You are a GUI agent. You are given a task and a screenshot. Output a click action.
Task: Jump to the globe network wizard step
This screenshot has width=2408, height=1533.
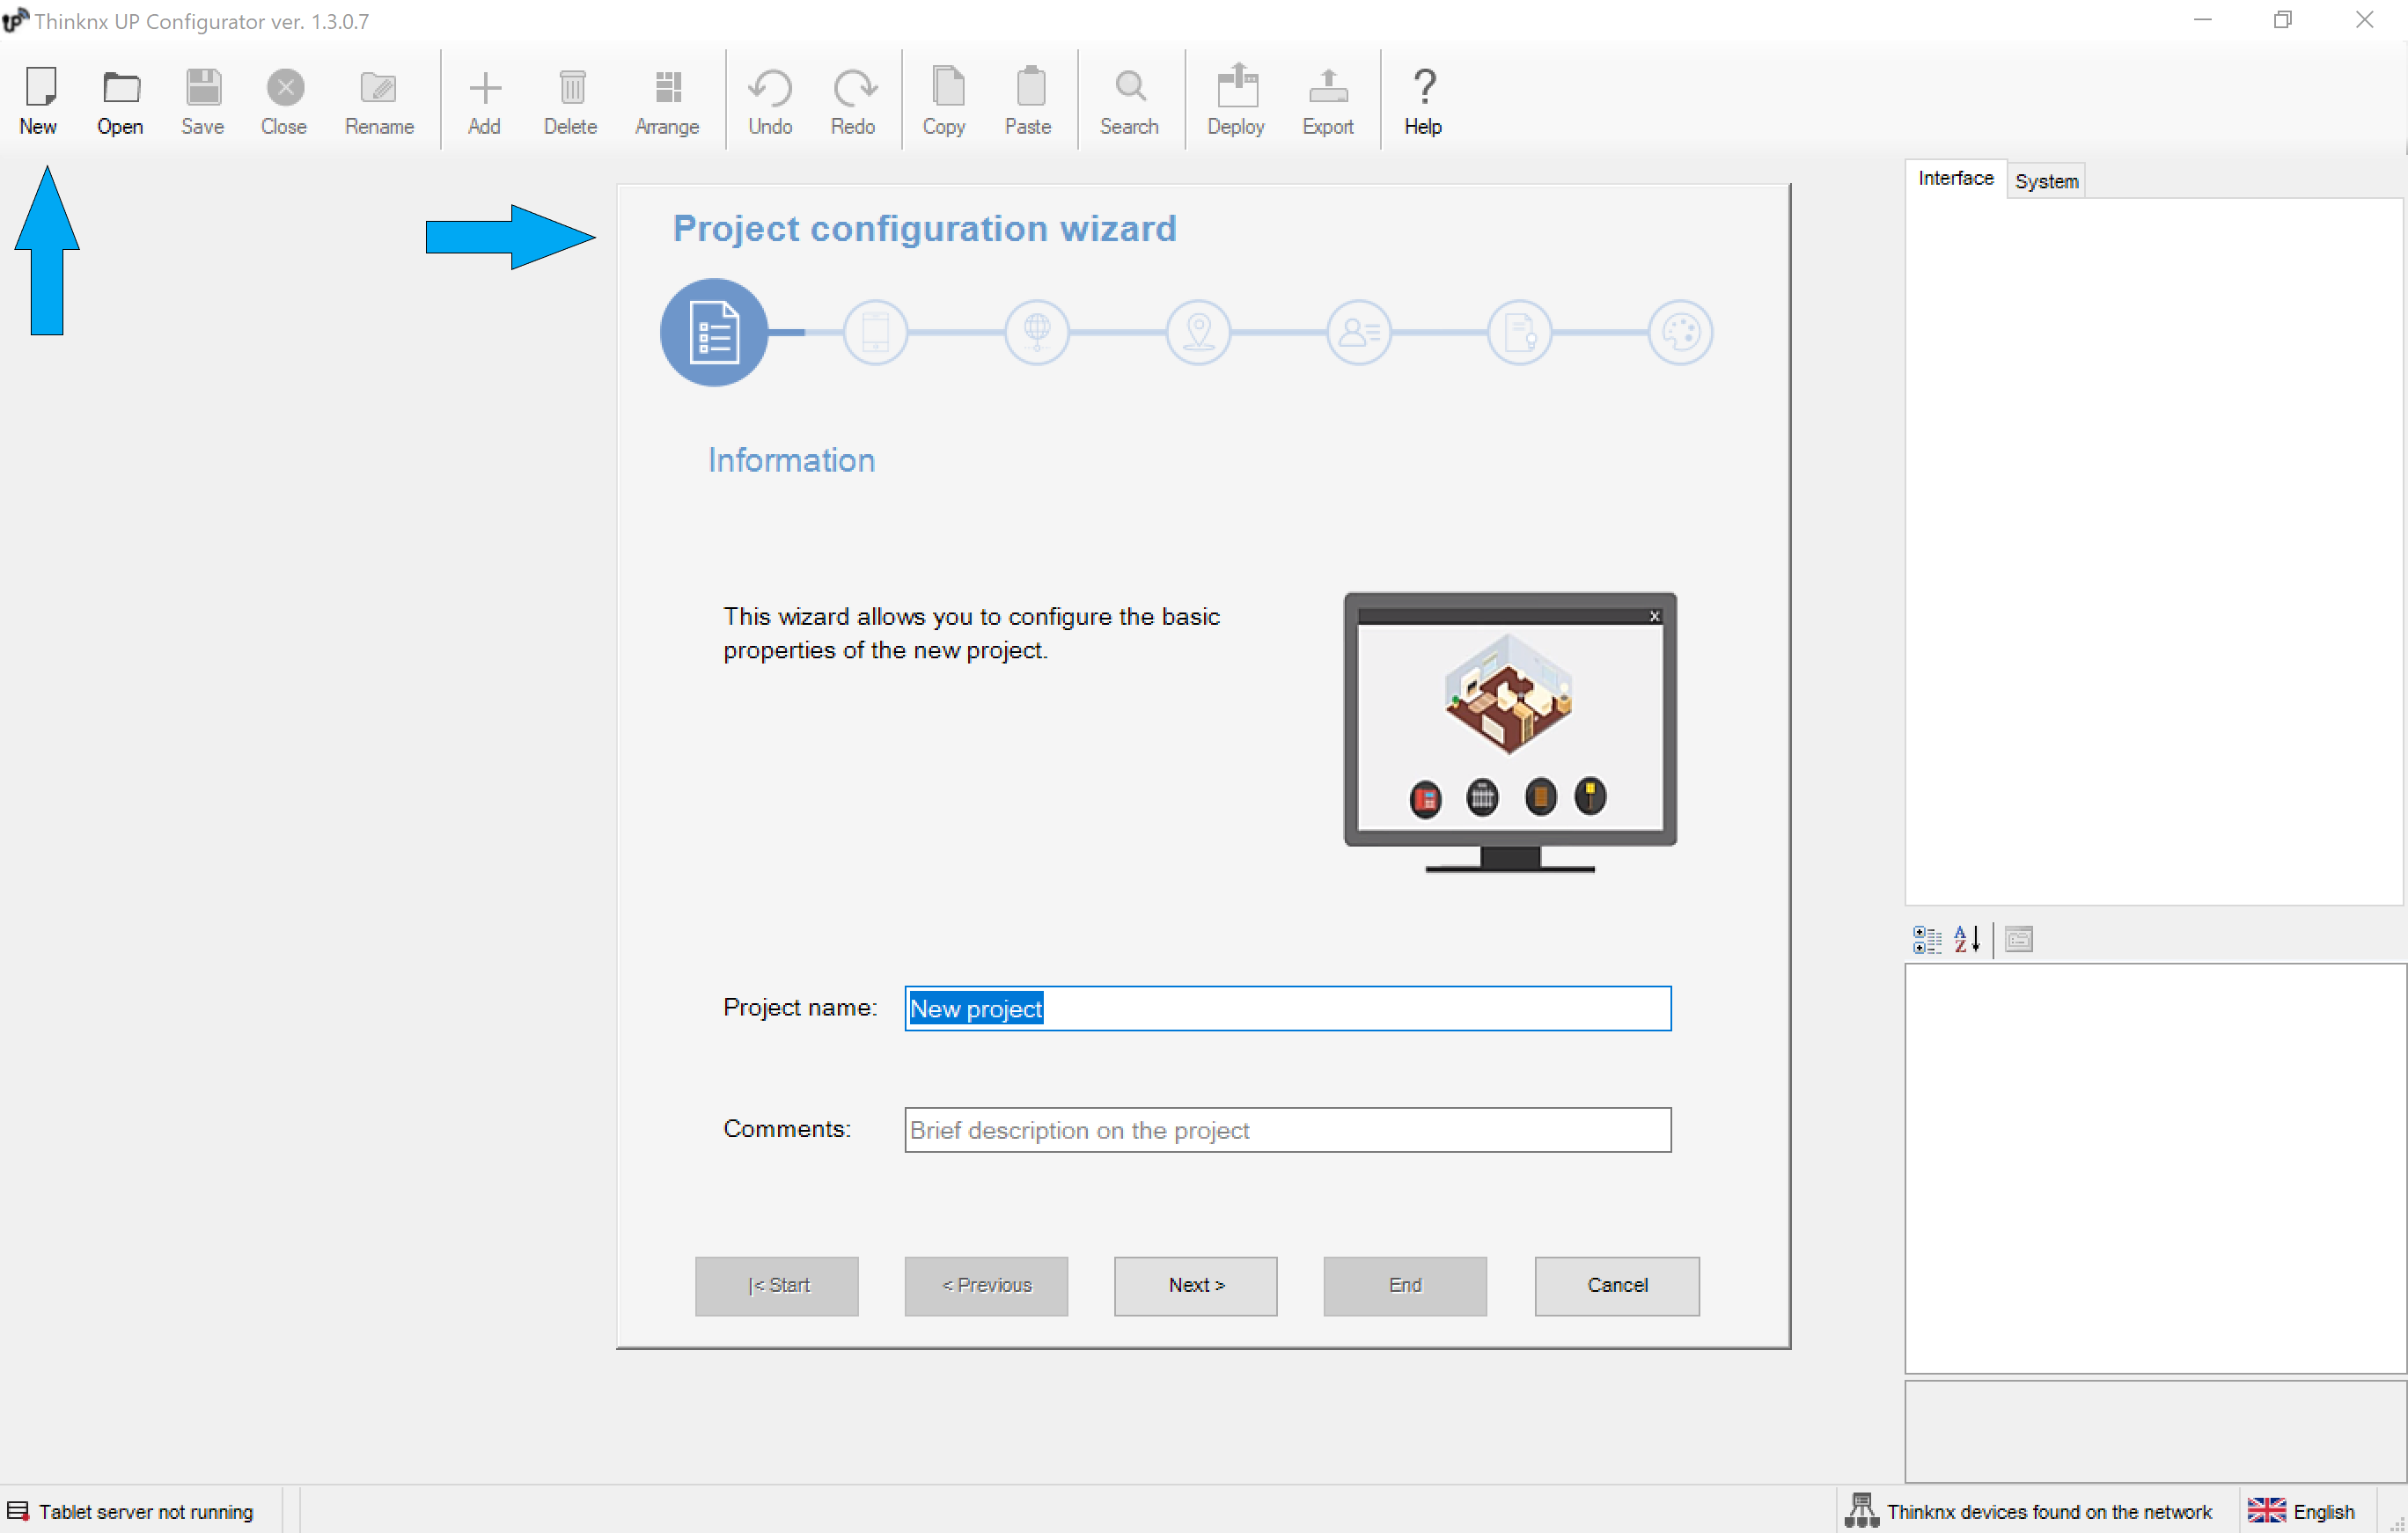[x=1036, y=332]
